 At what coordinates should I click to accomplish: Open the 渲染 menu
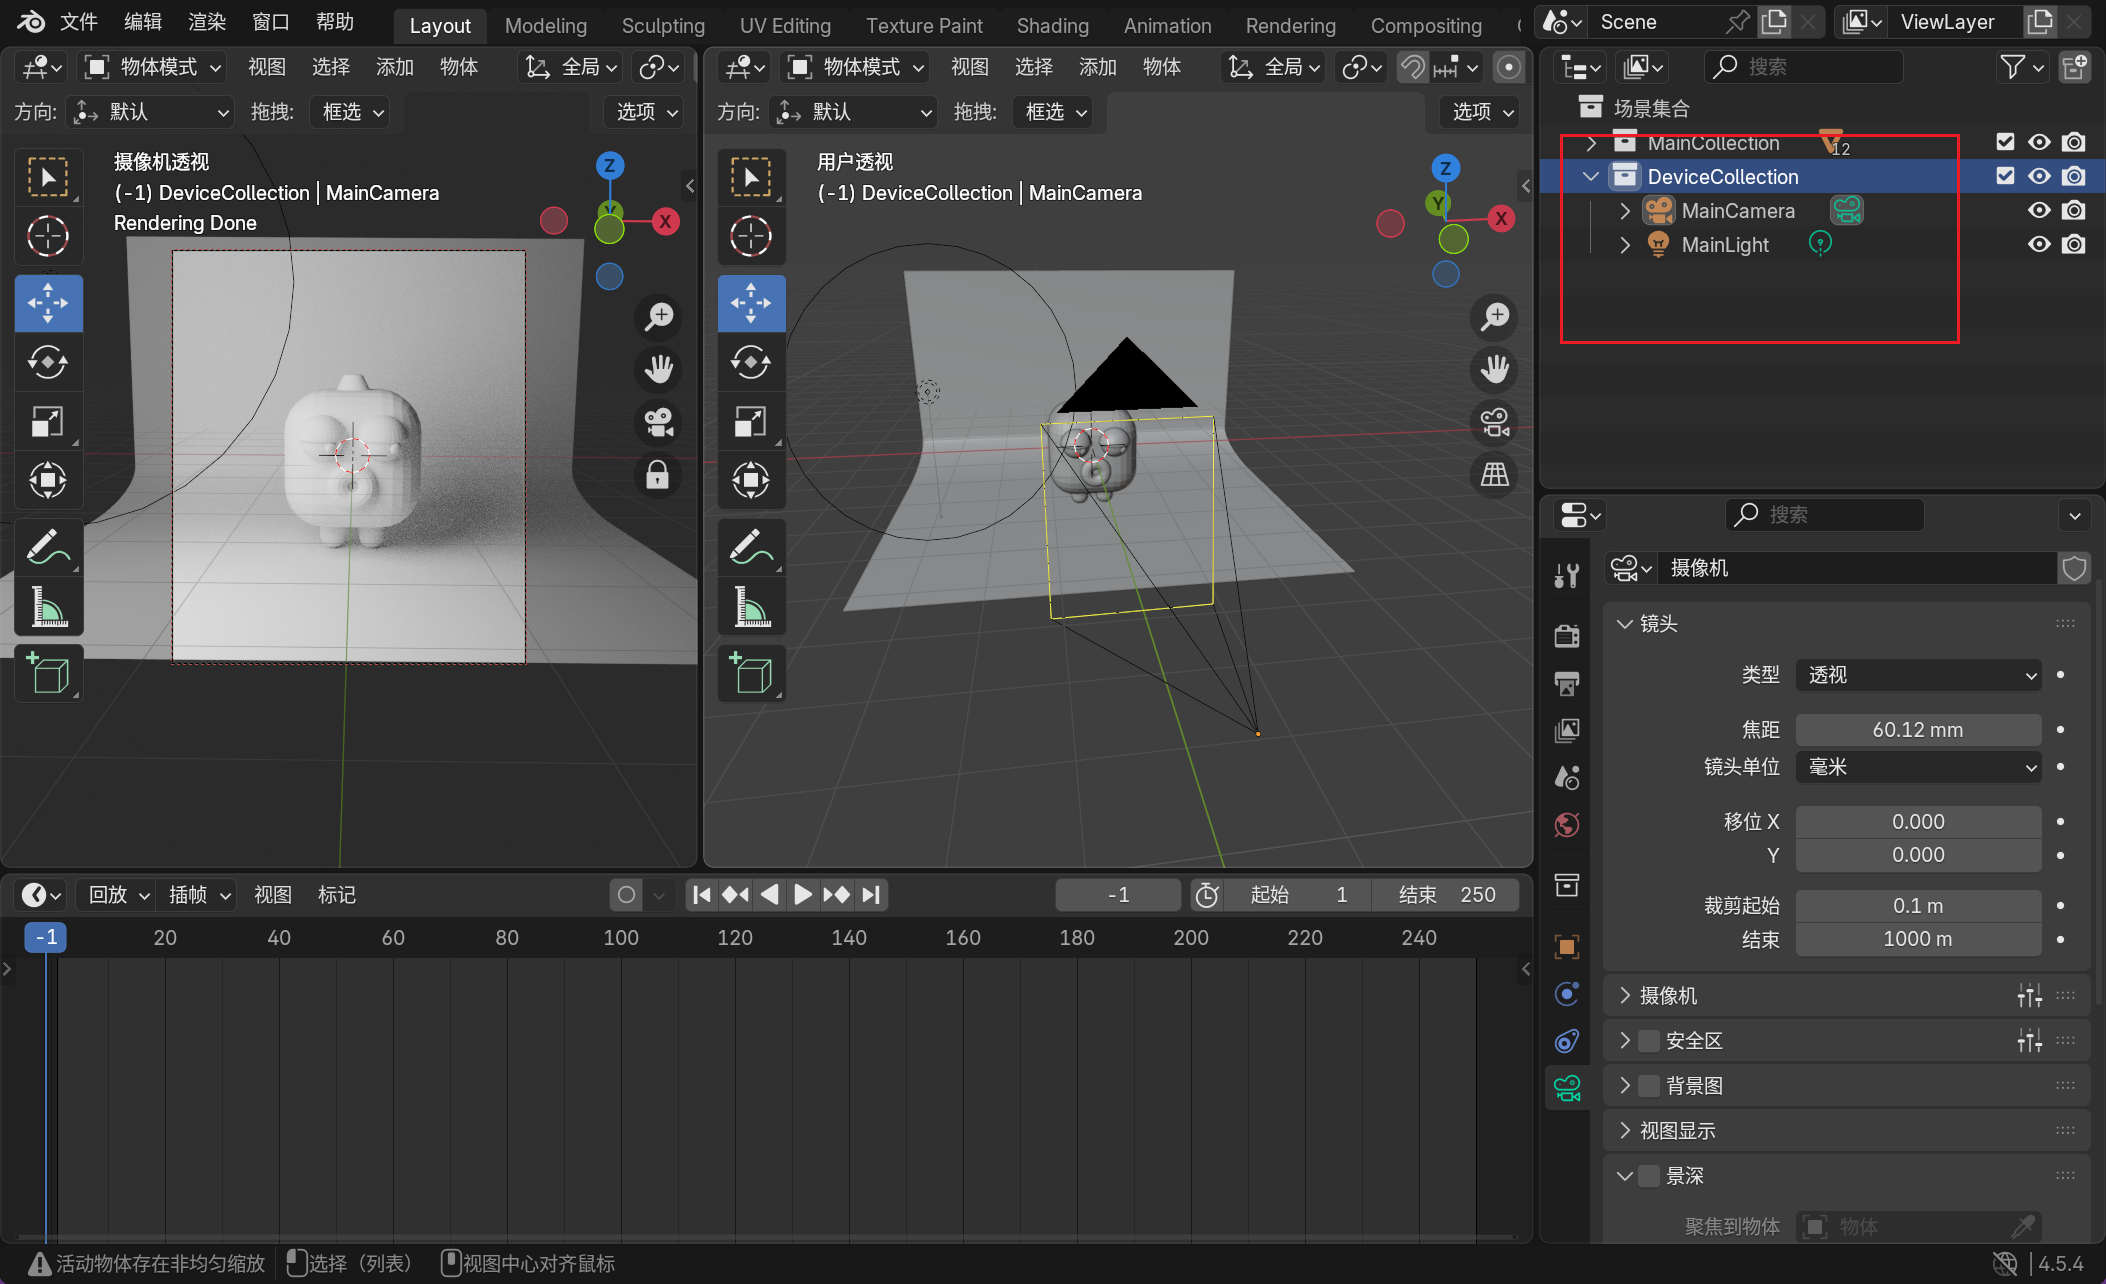(x=206, y=22)
